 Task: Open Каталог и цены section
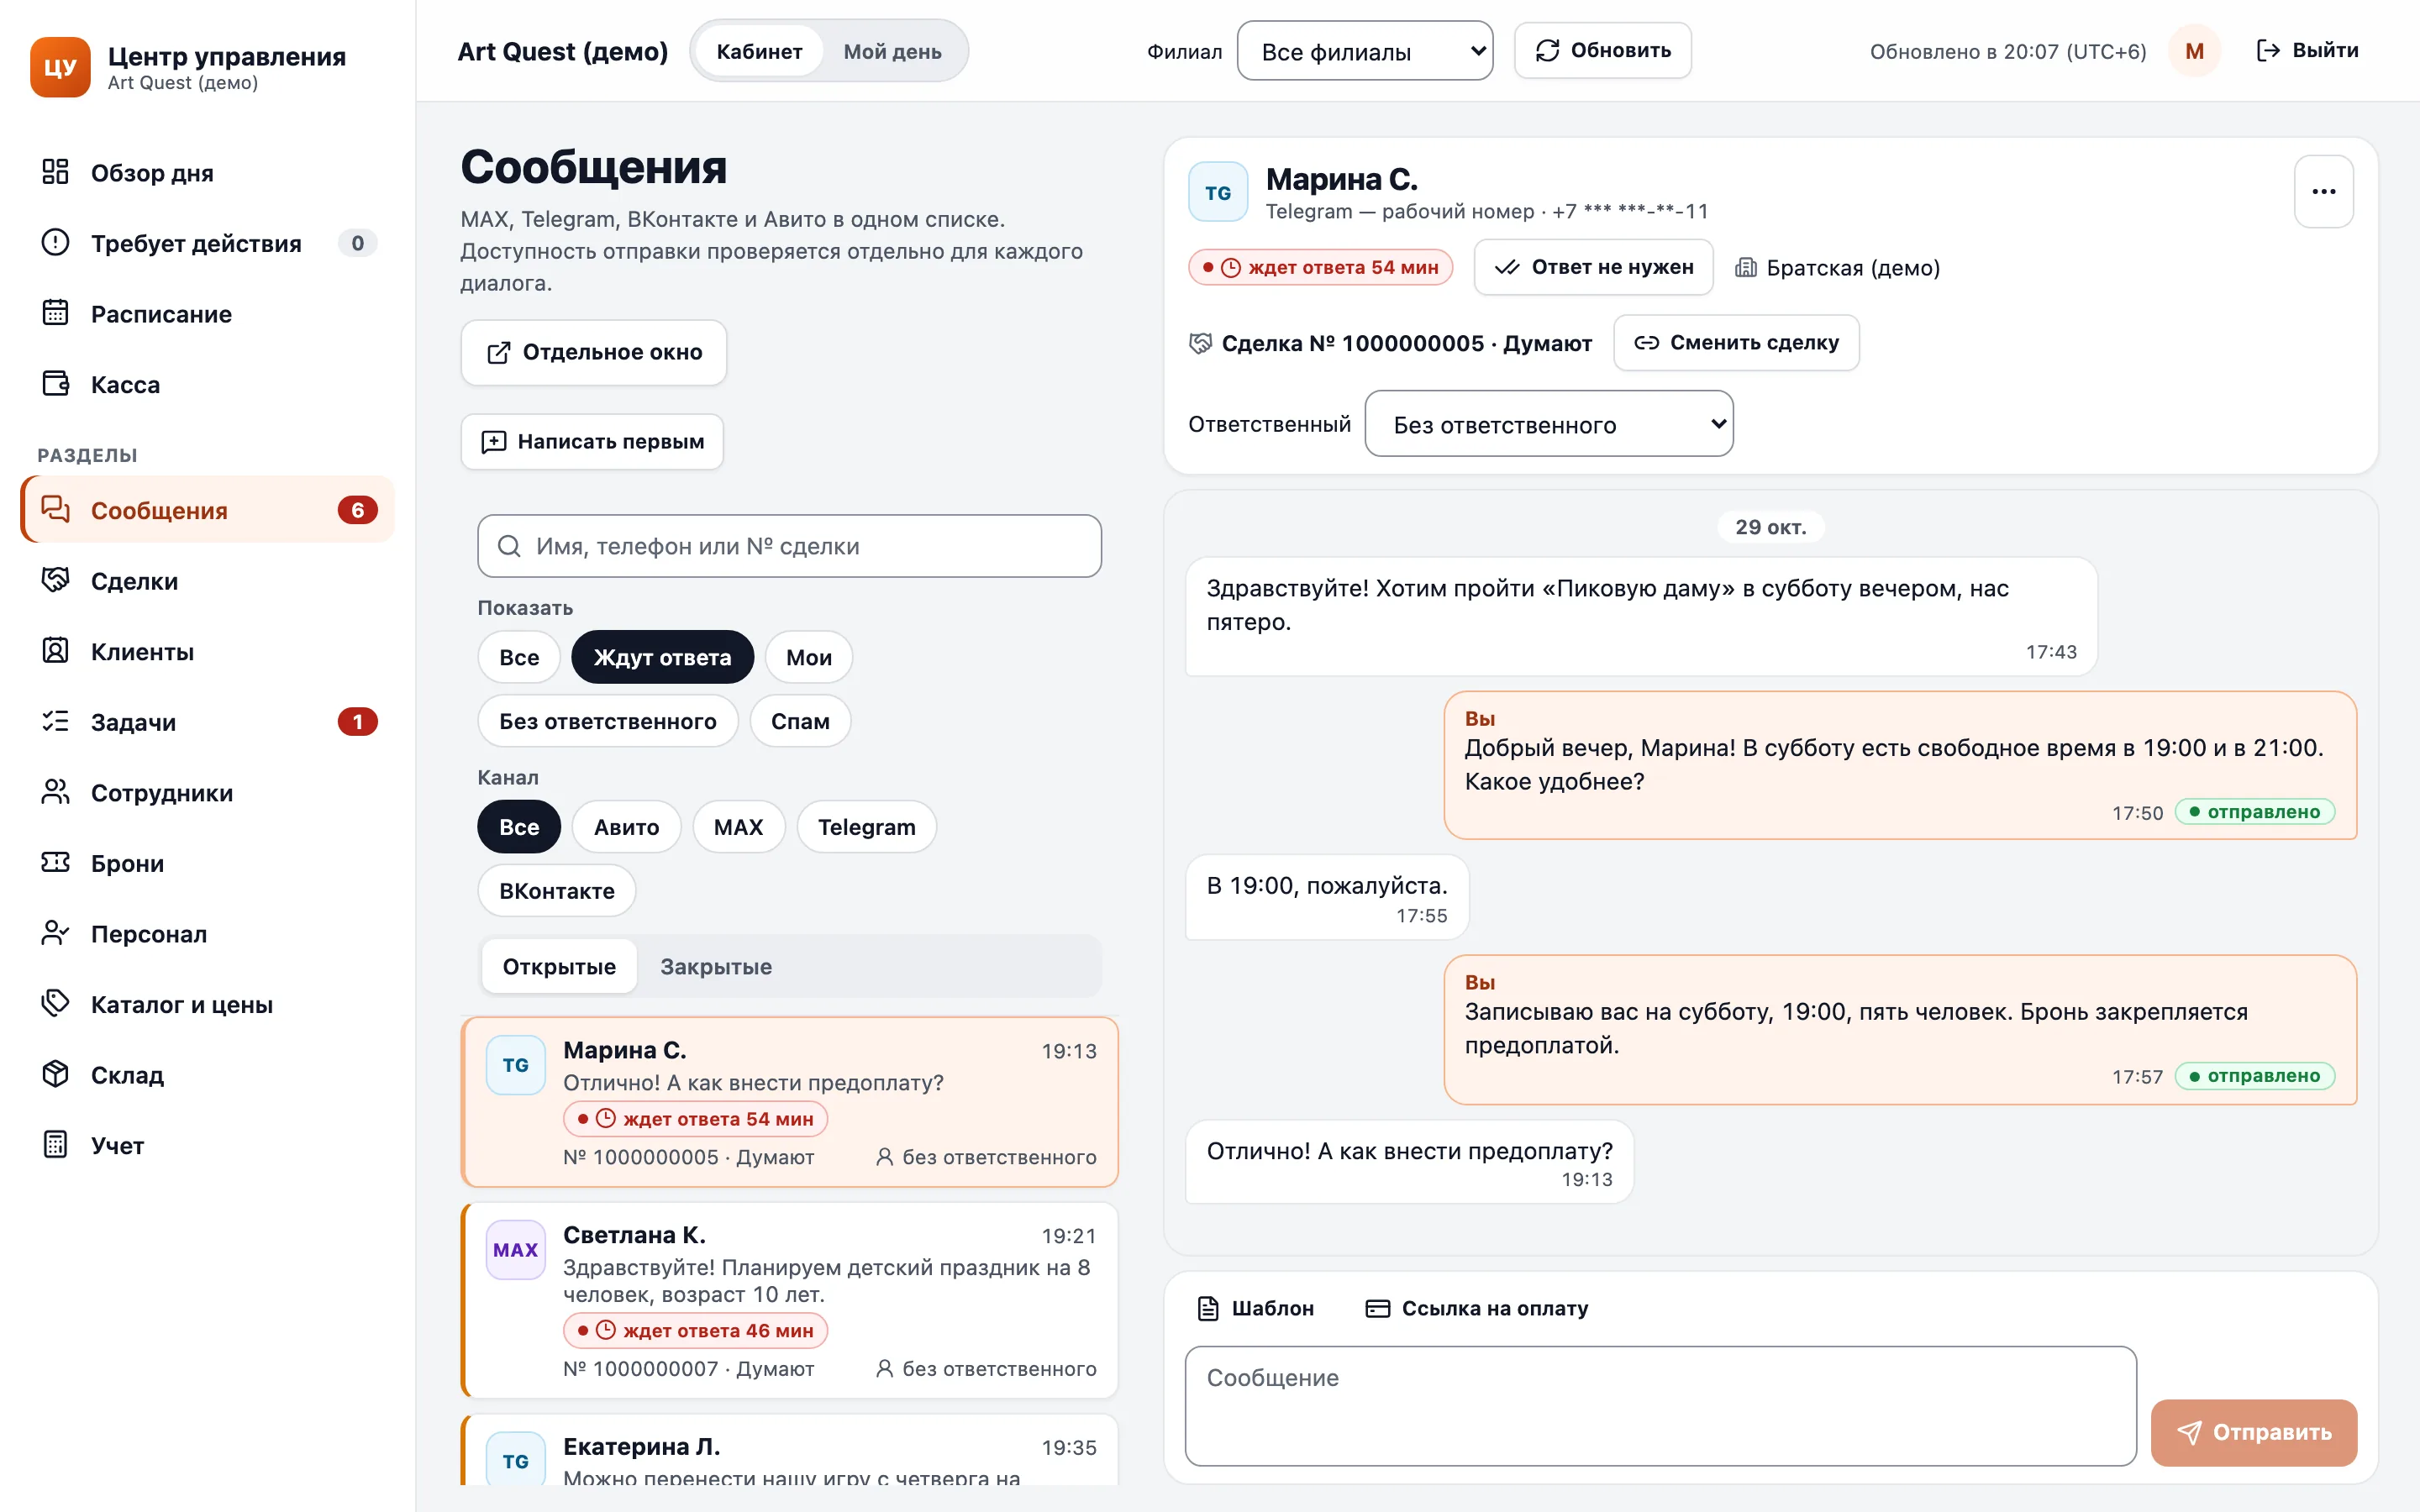click(207, 1004)
